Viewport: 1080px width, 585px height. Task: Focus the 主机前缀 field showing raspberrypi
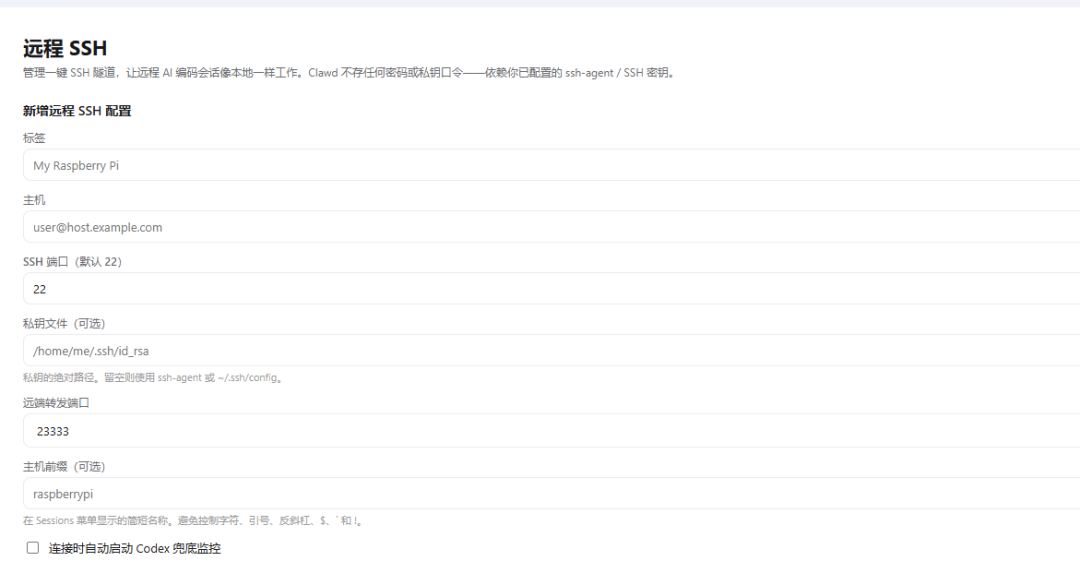pos(551,493)
